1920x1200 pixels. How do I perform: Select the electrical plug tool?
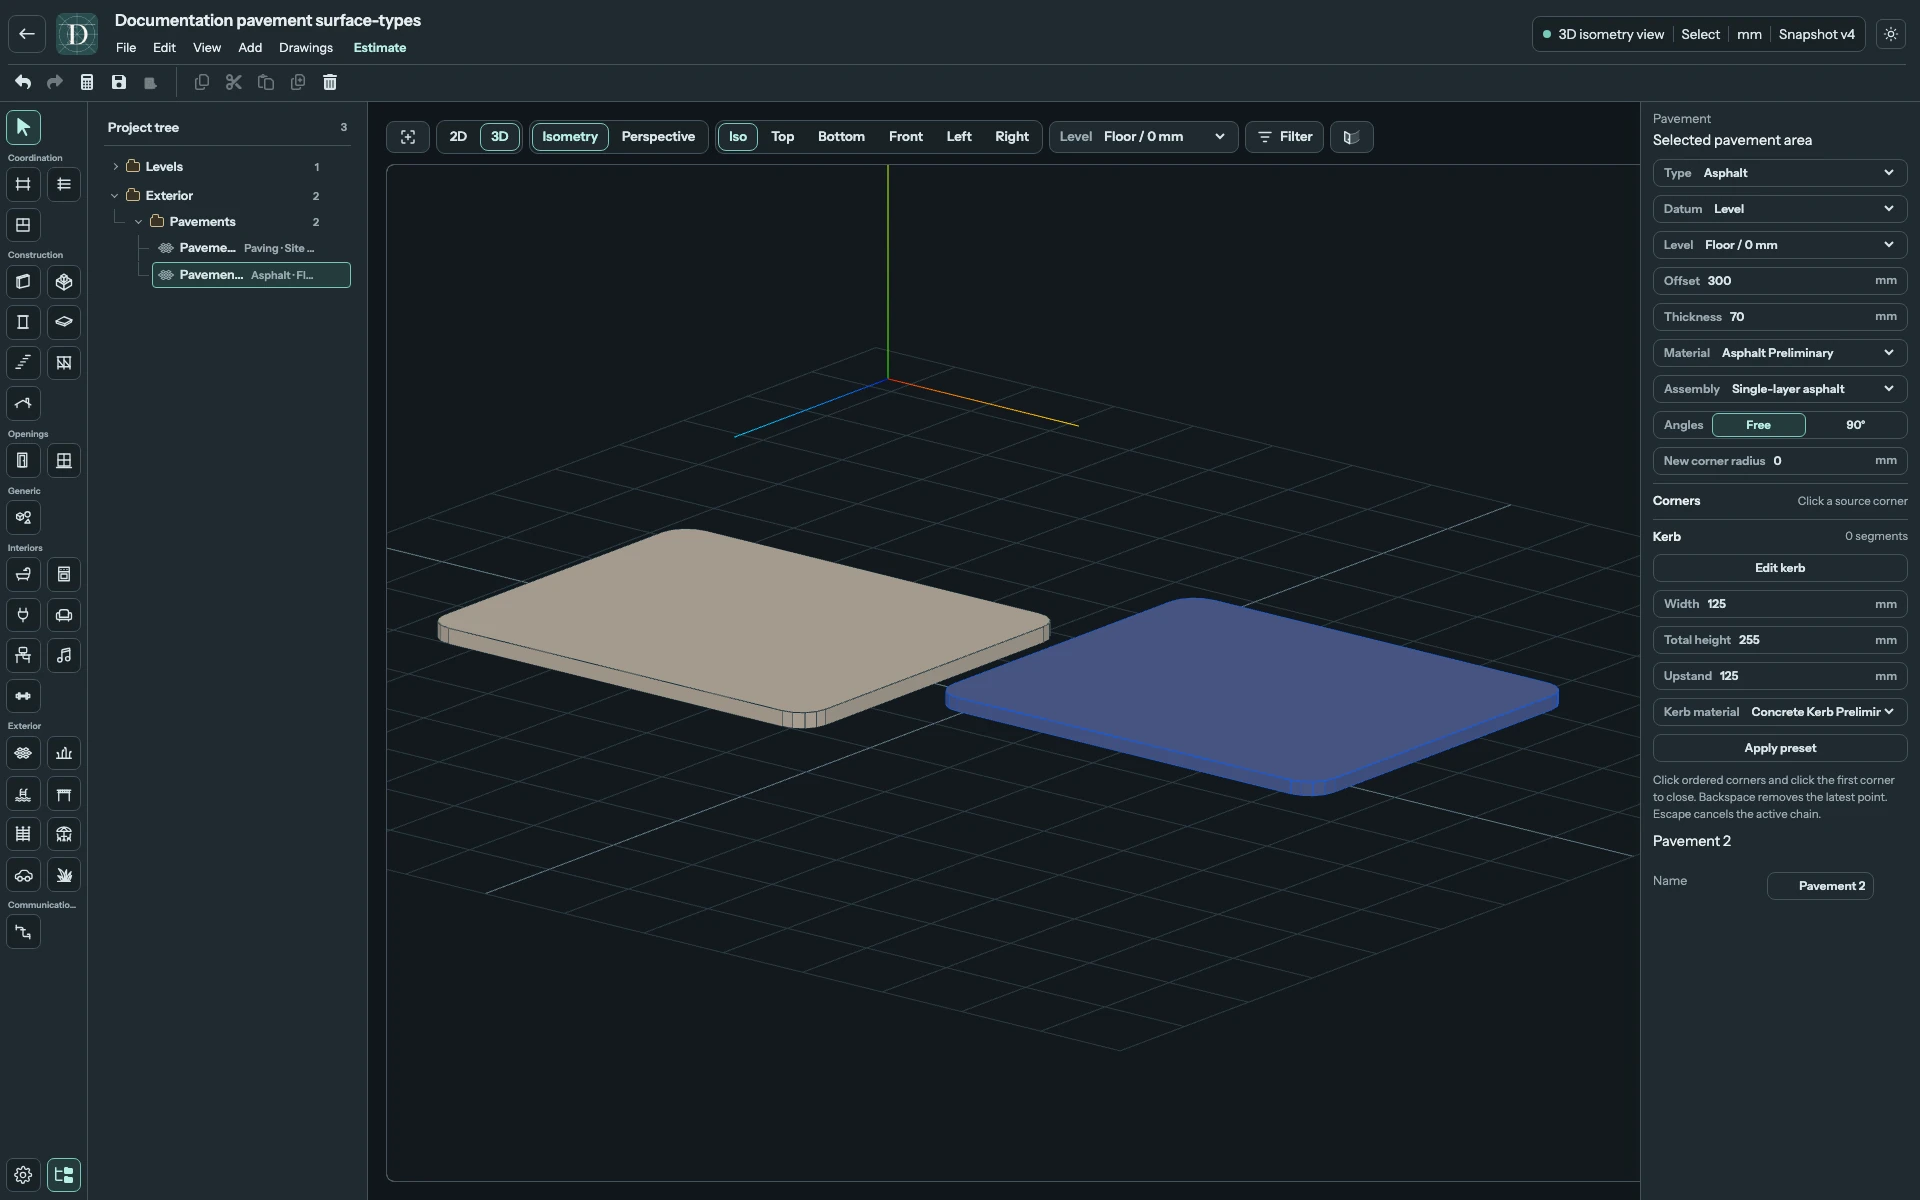click(23, 615)
